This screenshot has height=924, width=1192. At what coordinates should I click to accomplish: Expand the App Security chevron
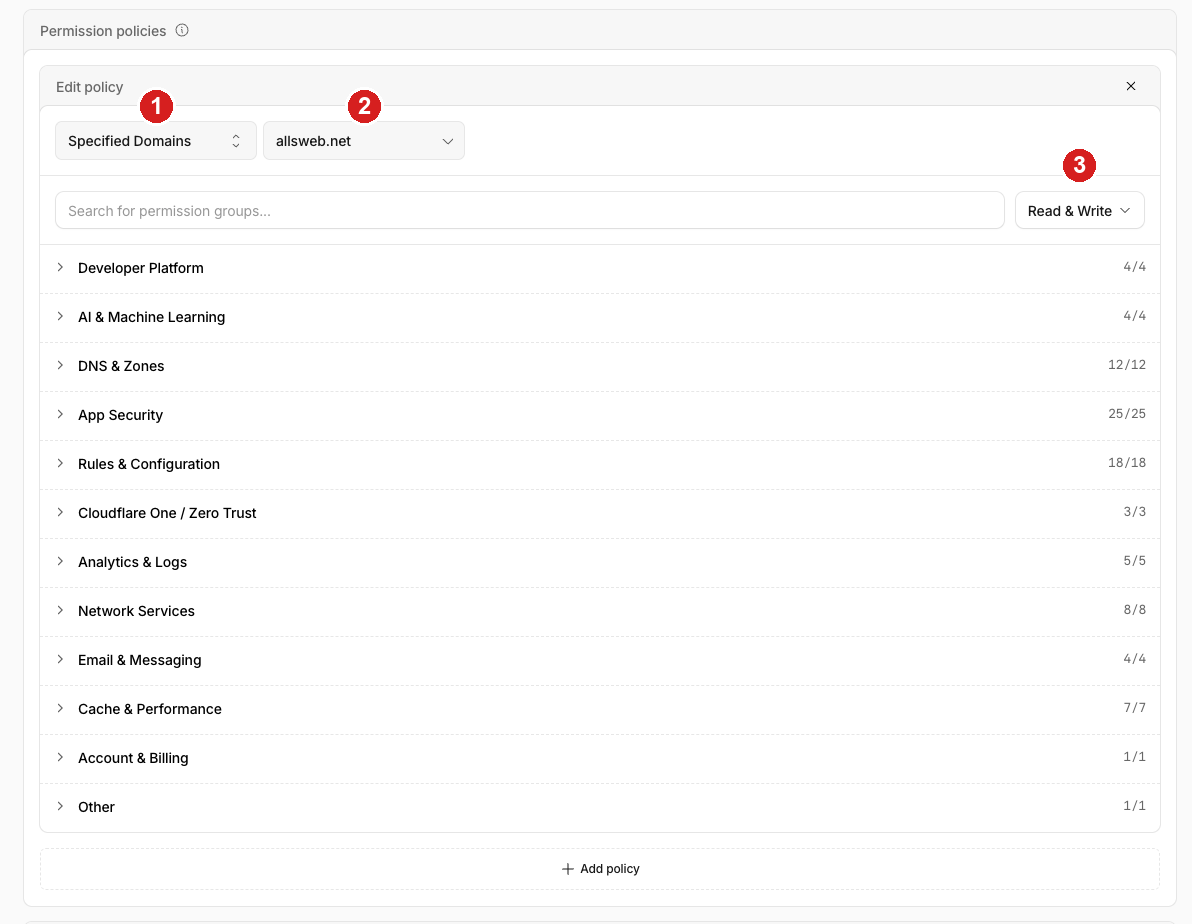pyautogui.click(x=60, y=414)
